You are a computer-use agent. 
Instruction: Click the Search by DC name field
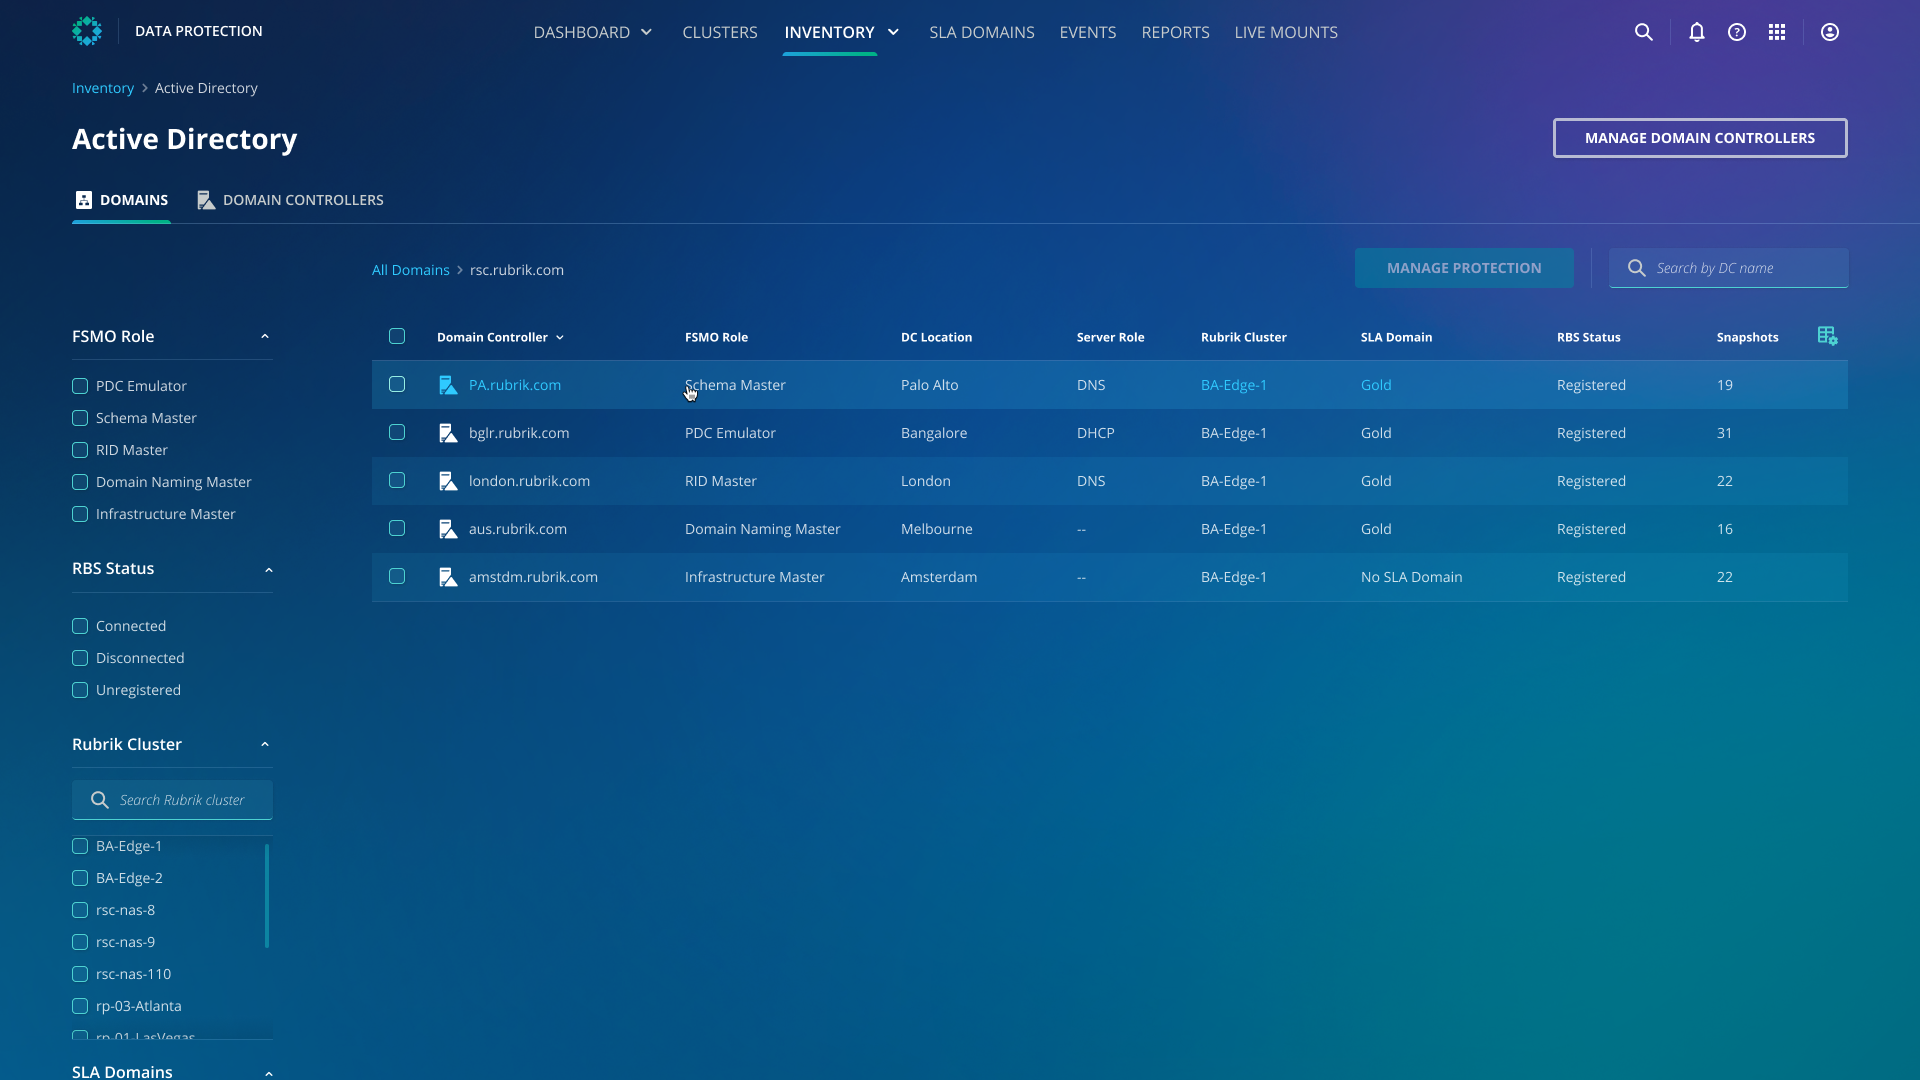[1728, 268]
